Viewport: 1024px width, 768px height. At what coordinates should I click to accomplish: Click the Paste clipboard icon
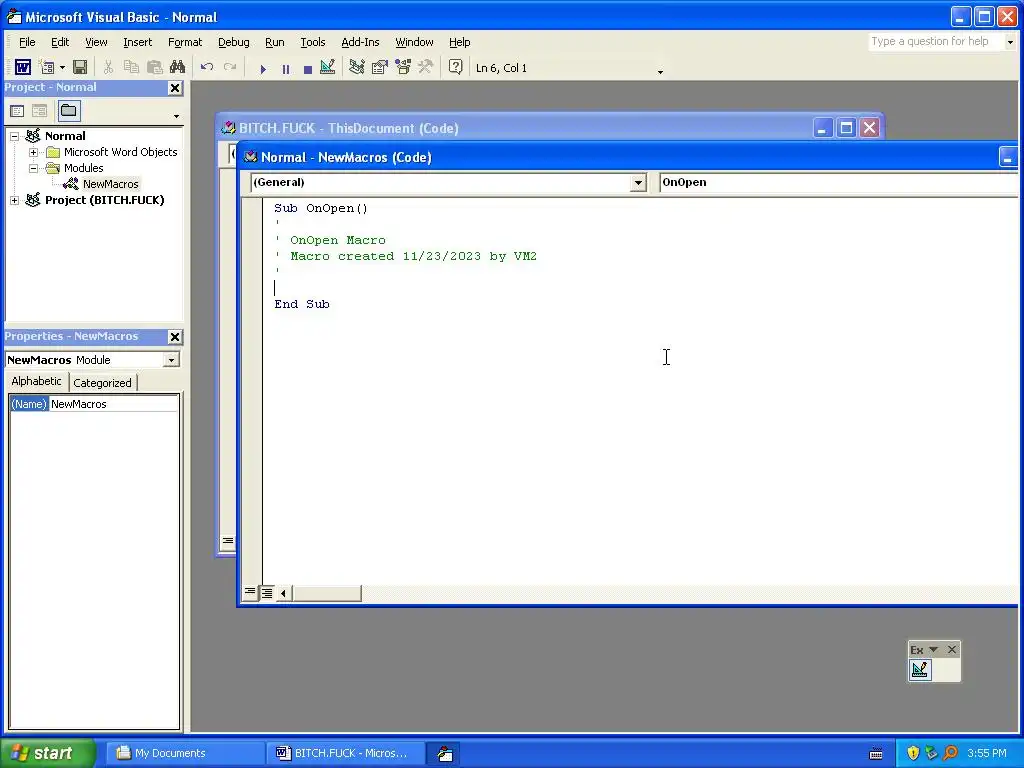[x=155, y=67]
